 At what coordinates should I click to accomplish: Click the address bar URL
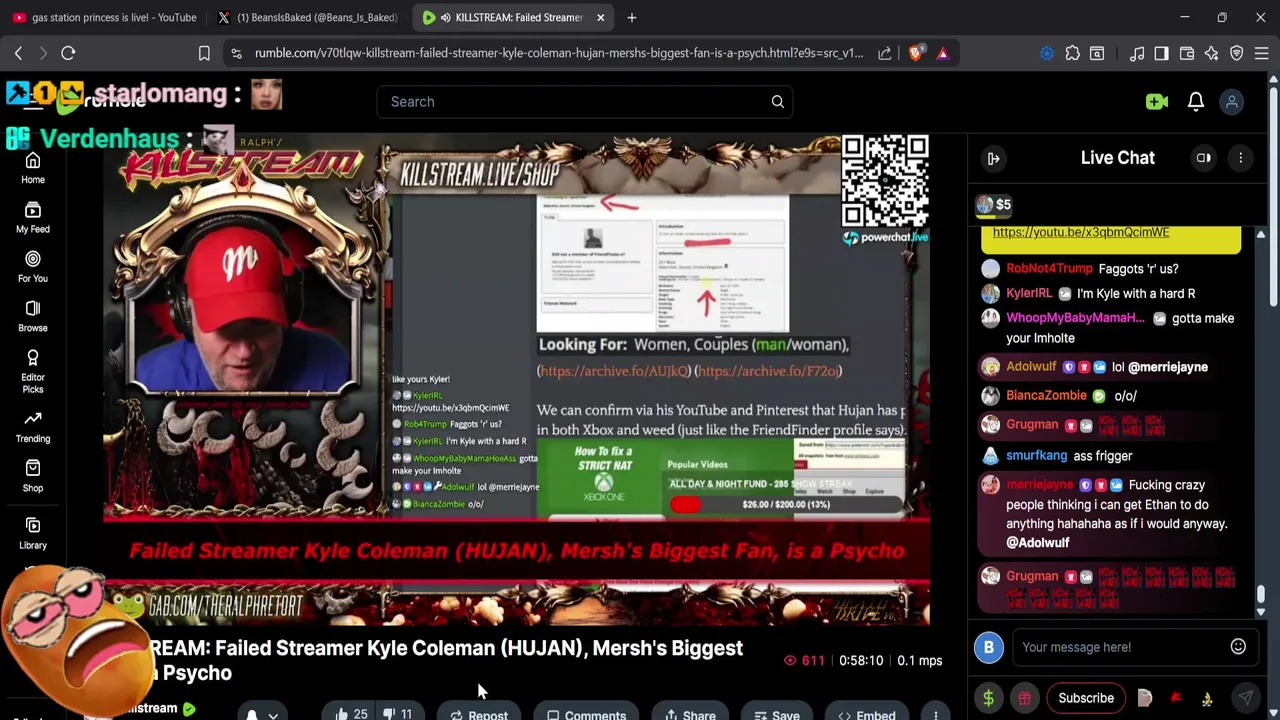pyautogui.click(x=558, y=53)
